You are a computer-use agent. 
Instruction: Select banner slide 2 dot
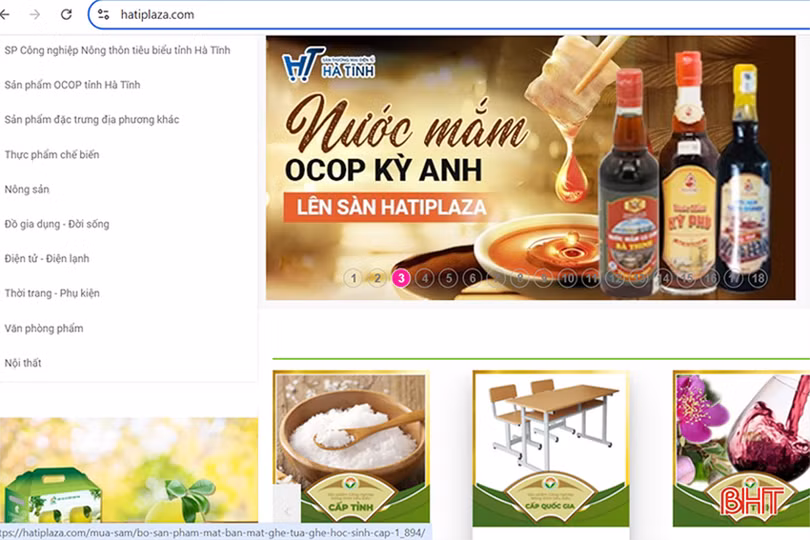coord(377,278)
